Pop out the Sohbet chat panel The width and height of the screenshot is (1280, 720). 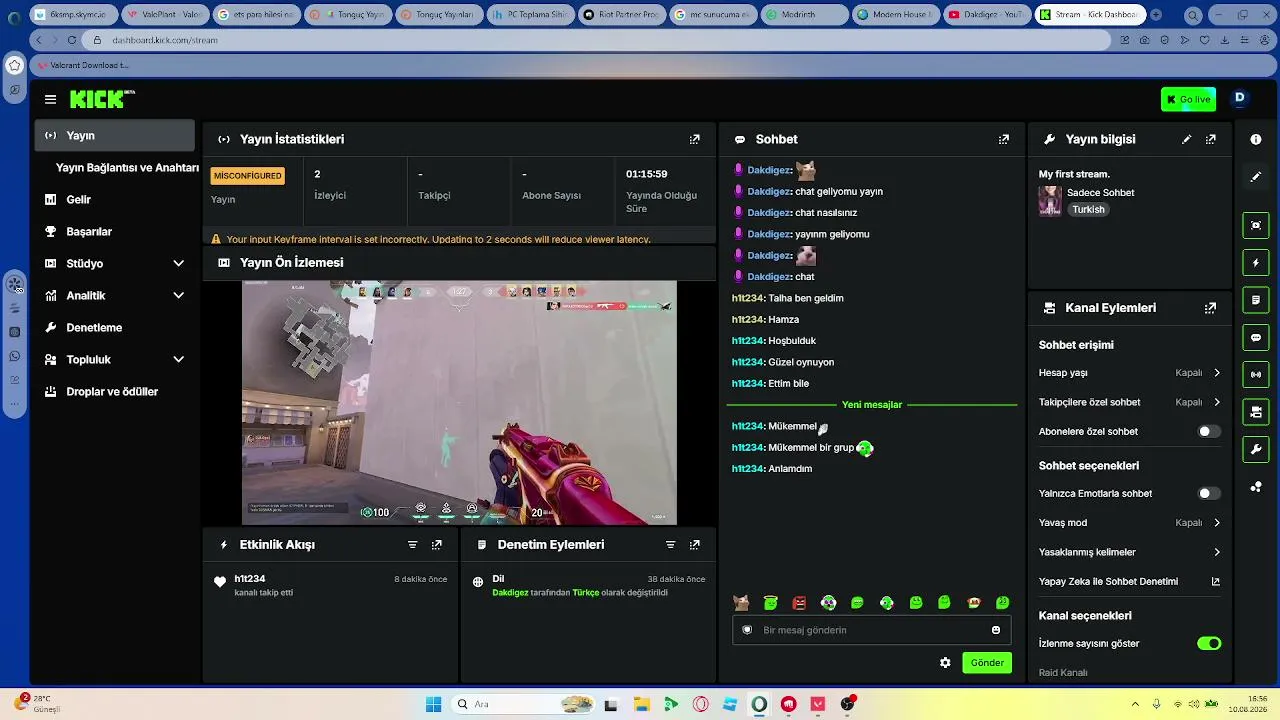[1003, 139]
